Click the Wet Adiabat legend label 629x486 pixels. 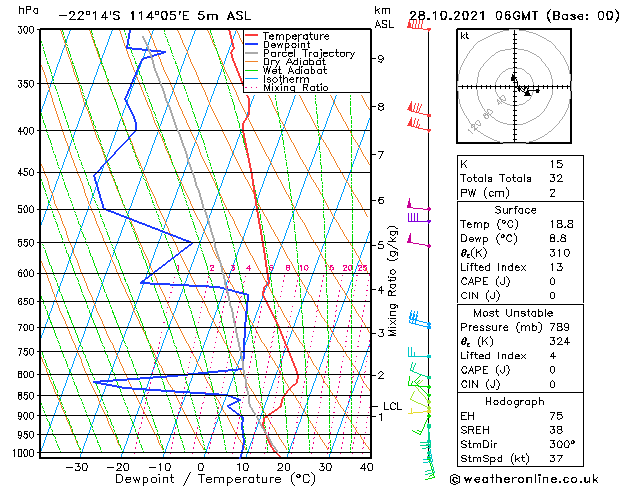click(x=295, y=71)
